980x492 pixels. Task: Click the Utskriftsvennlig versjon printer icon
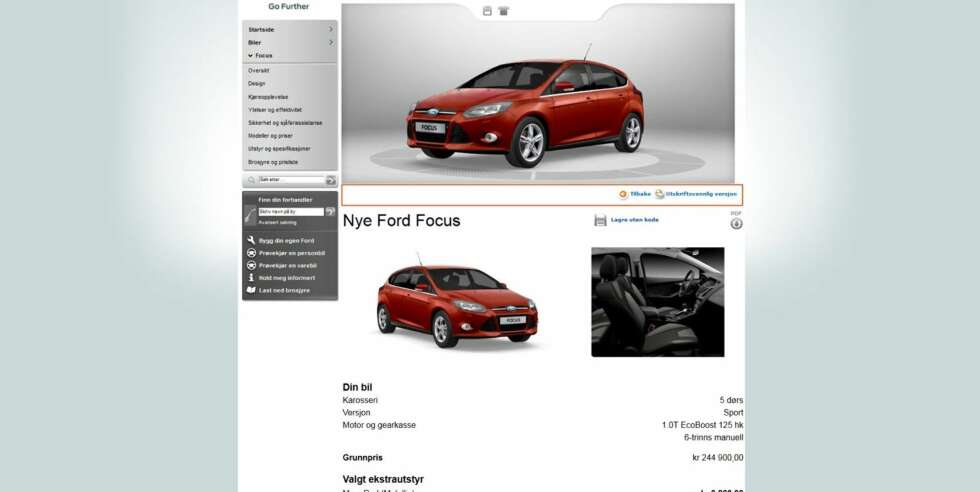tap(659, 194)
